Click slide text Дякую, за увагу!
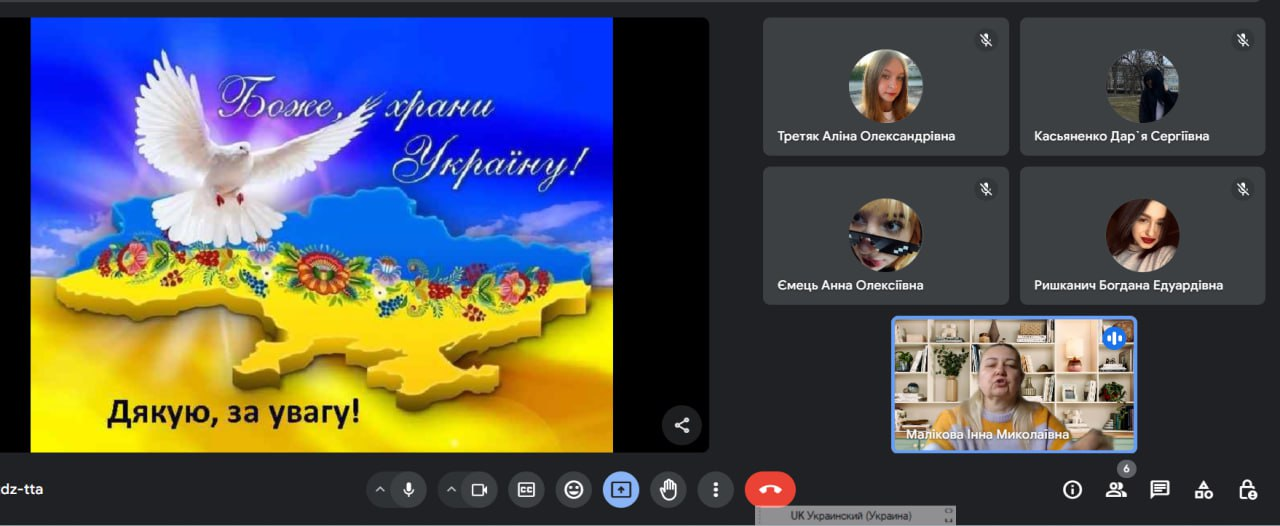Image resolution: width=1280 pixels, height=526 pixels. [x=233, y=411]
